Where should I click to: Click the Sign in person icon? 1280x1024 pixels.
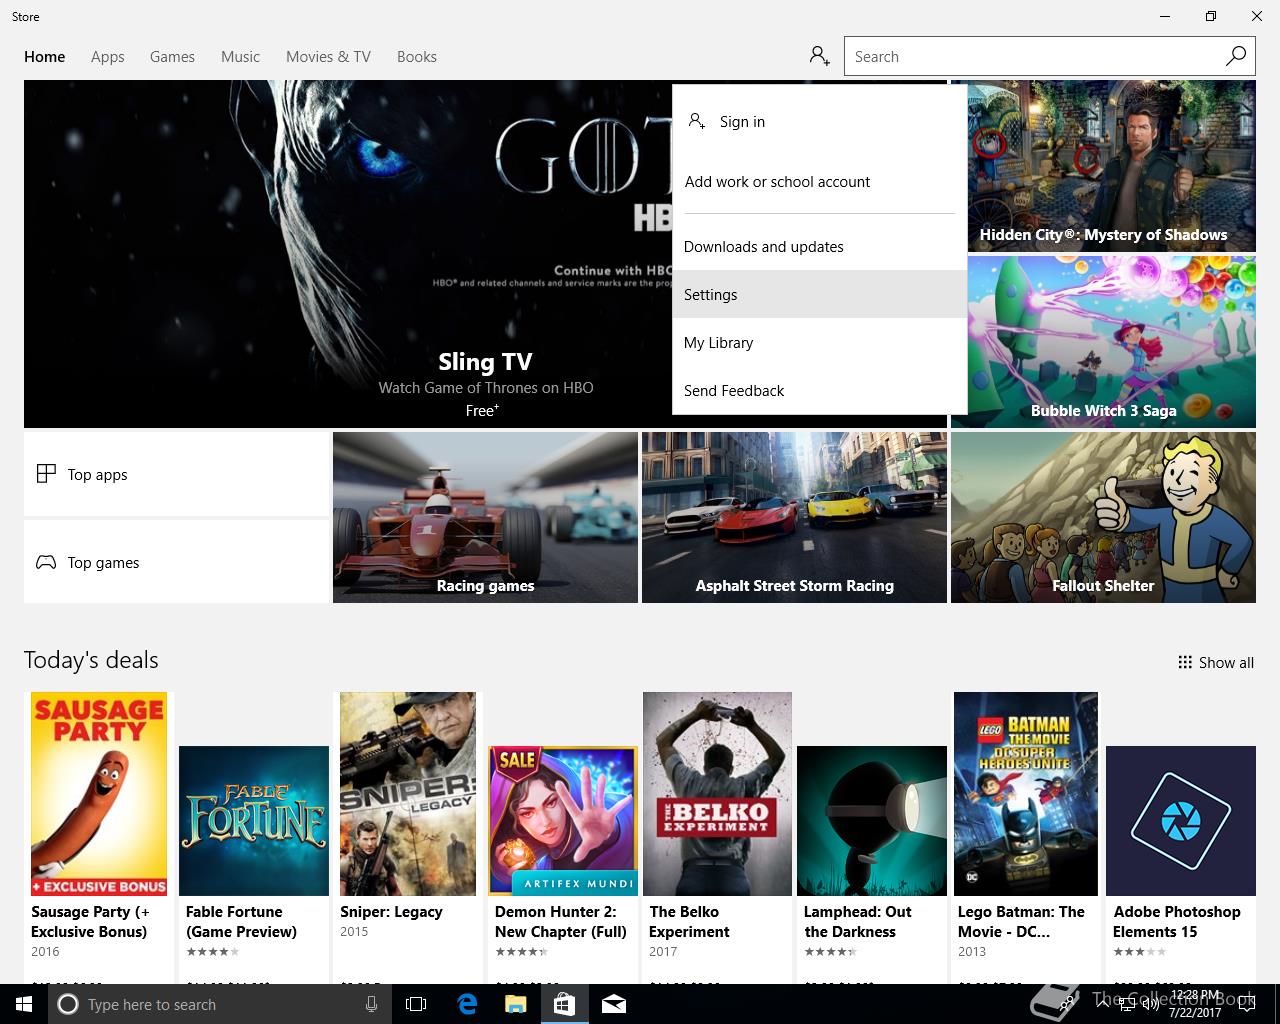(x=697, y=121)
